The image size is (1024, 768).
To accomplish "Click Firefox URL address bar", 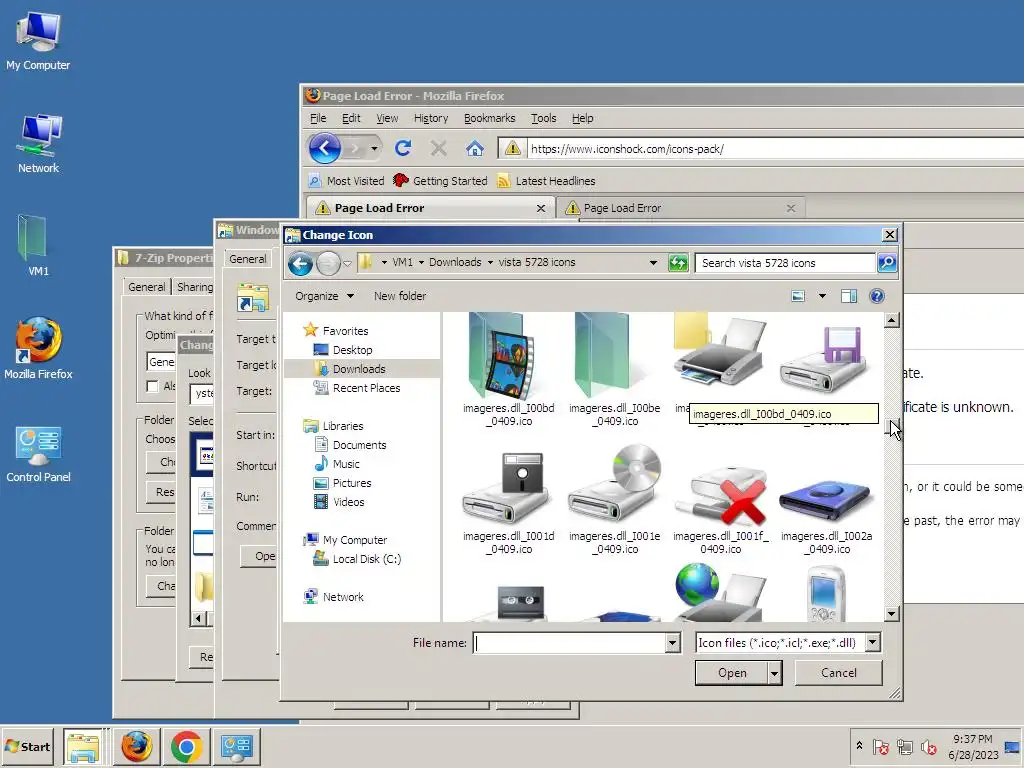I will (774, 149).
